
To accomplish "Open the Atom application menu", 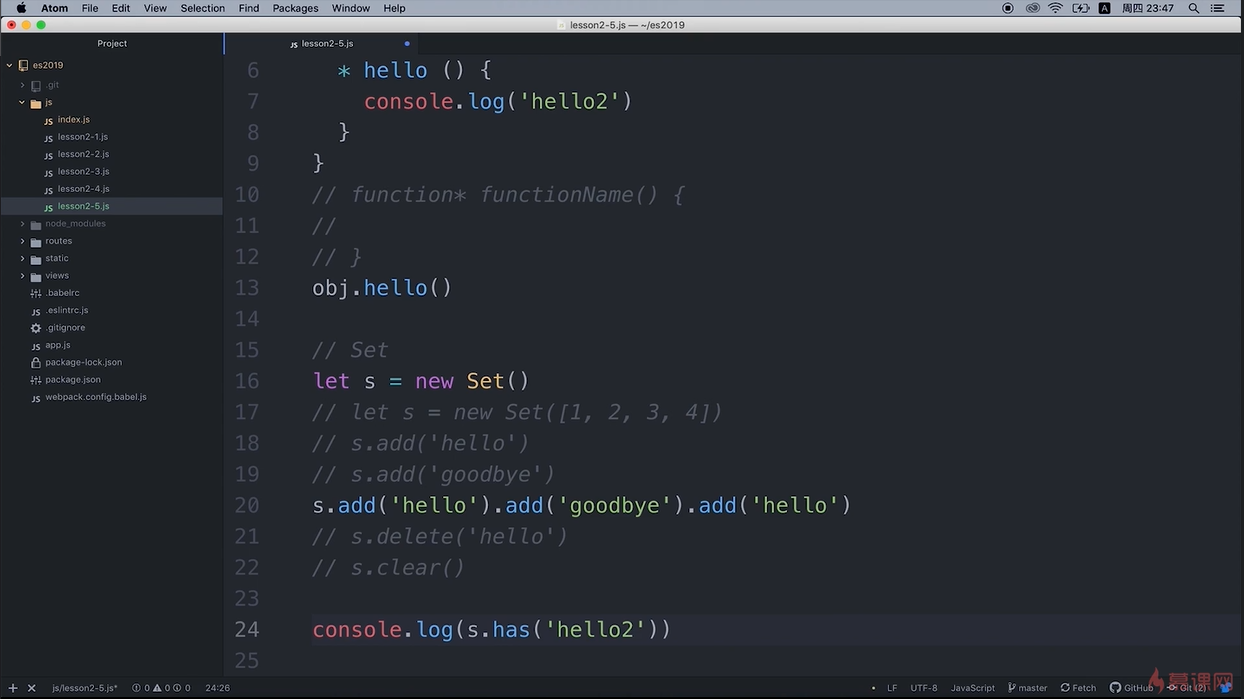I will tap(54, 8).
